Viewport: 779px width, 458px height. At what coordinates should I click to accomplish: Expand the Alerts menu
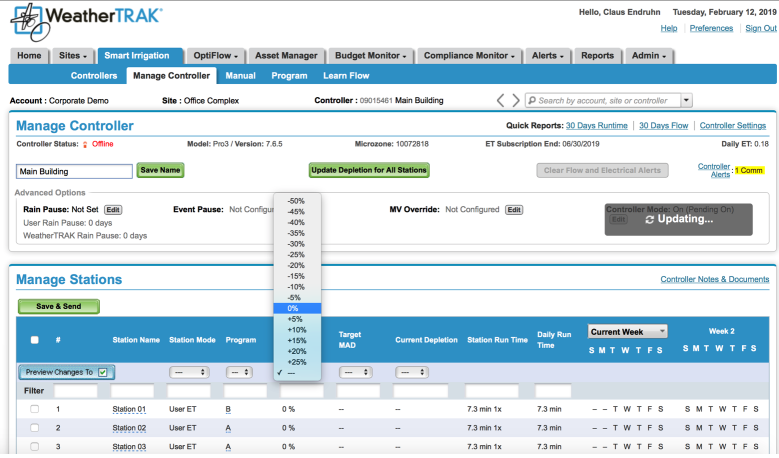tap(548, 56)
